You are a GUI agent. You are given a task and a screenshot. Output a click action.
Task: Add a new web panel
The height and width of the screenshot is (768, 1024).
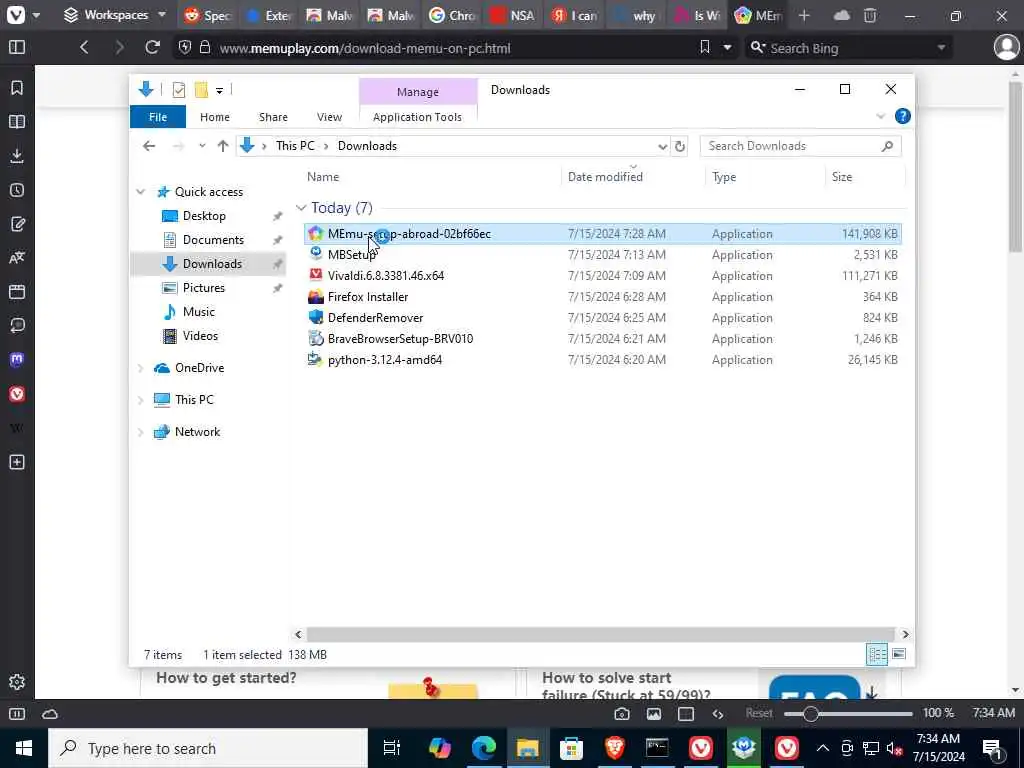(x=17, y=462)
